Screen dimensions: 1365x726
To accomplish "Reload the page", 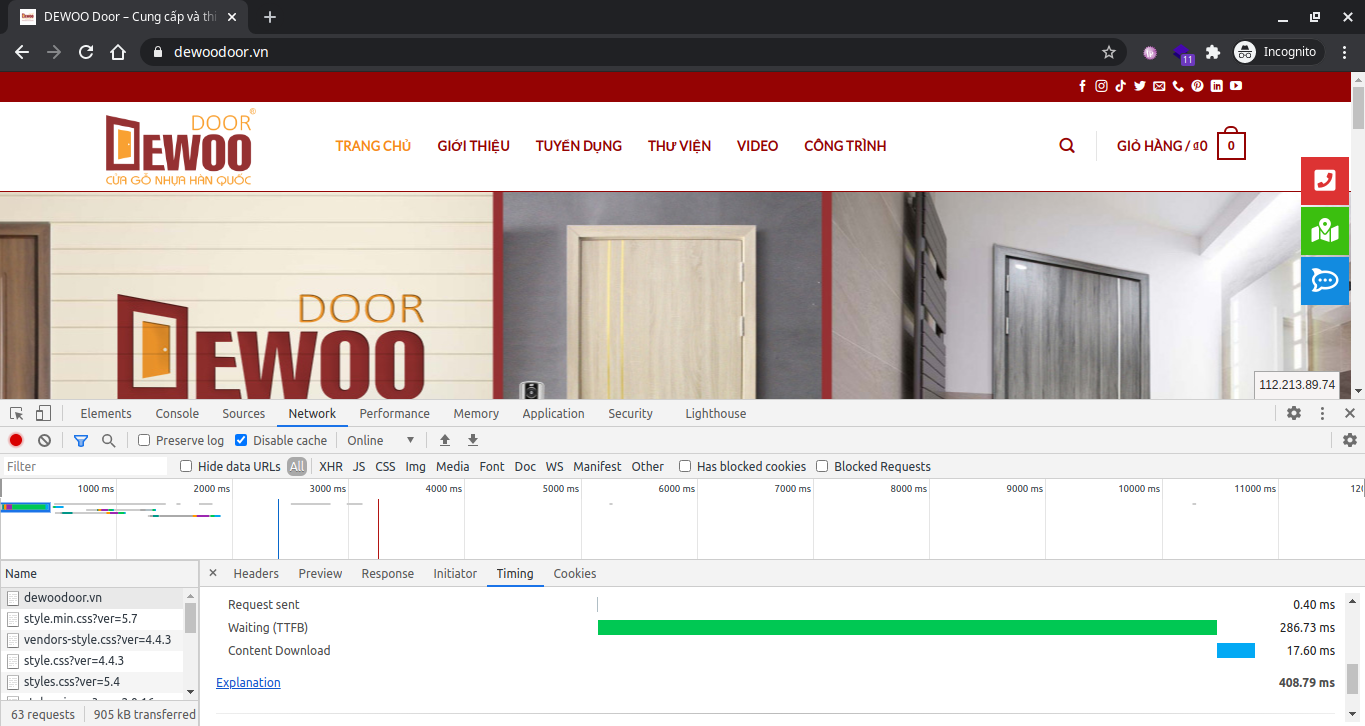I will (x=86, y=52).
